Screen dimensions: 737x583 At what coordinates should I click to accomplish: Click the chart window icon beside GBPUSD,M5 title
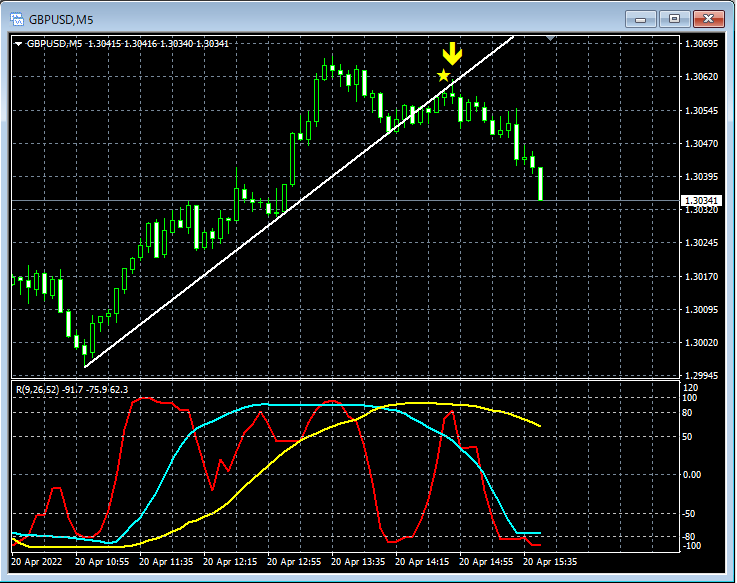pyautogui.click(x=17, y=19)
